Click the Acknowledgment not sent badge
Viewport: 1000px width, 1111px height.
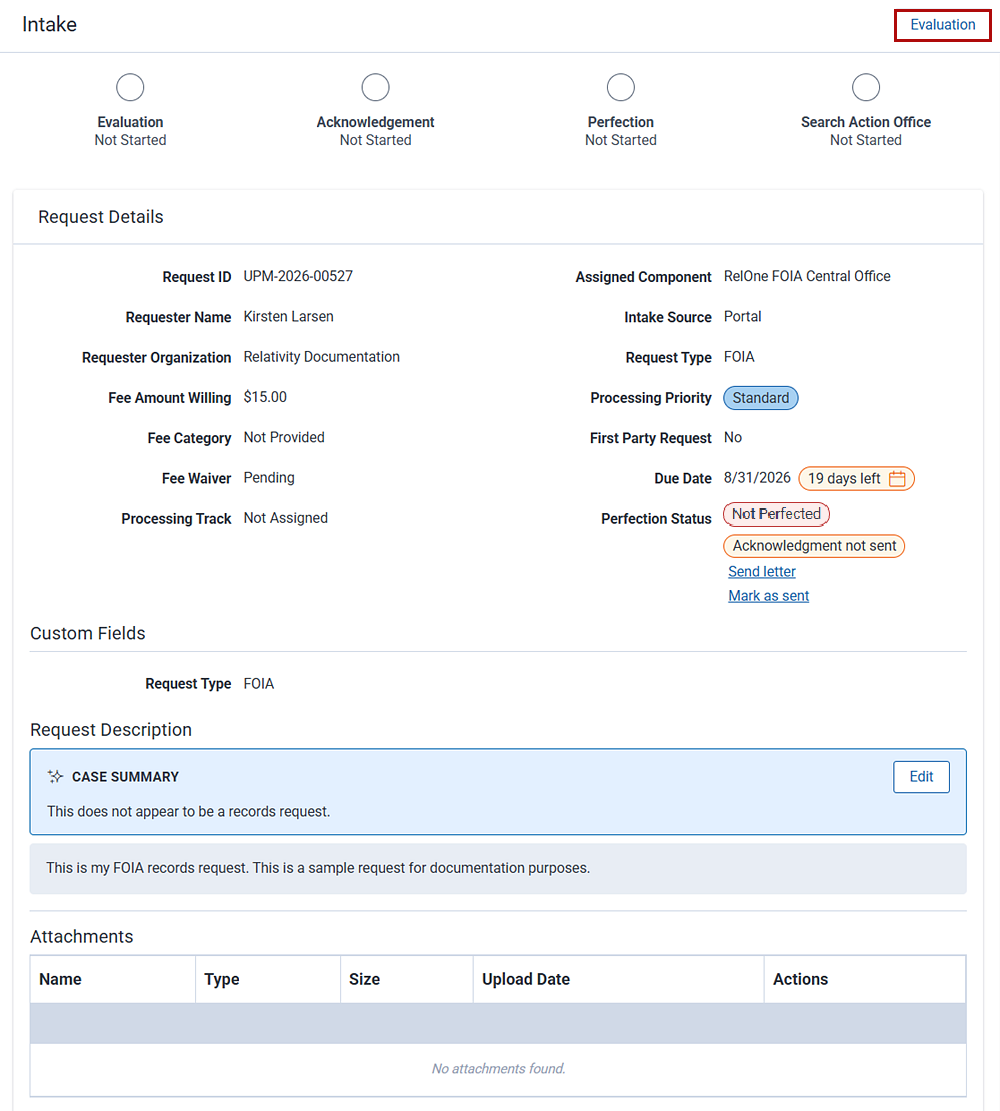click(814, 546)
